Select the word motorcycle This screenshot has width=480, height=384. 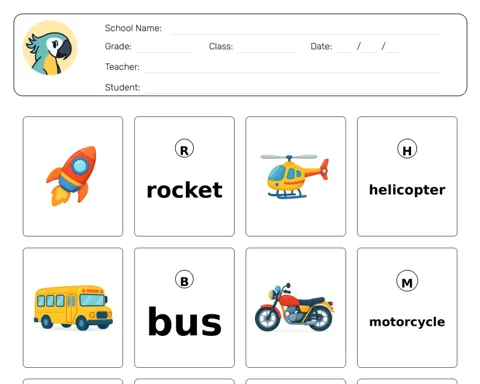407,322
